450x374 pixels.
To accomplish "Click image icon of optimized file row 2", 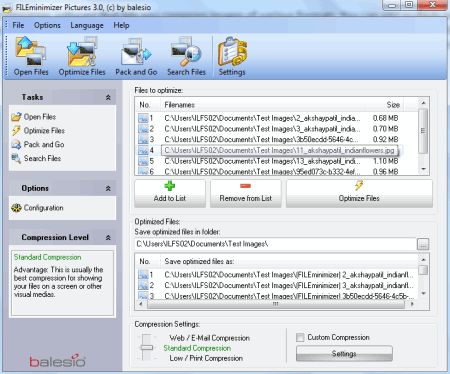I will 143,285.
